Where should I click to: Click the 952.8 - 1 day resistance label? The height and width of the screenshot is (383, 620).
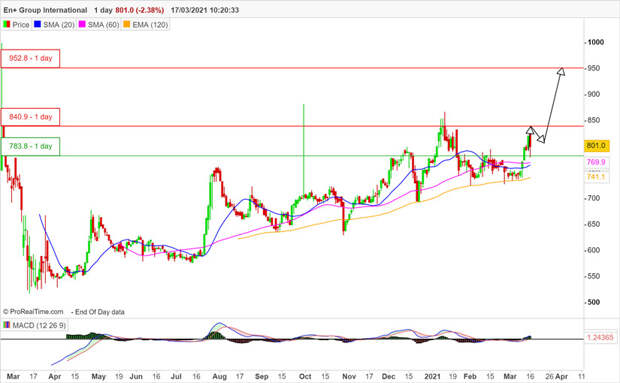[30, 58]
